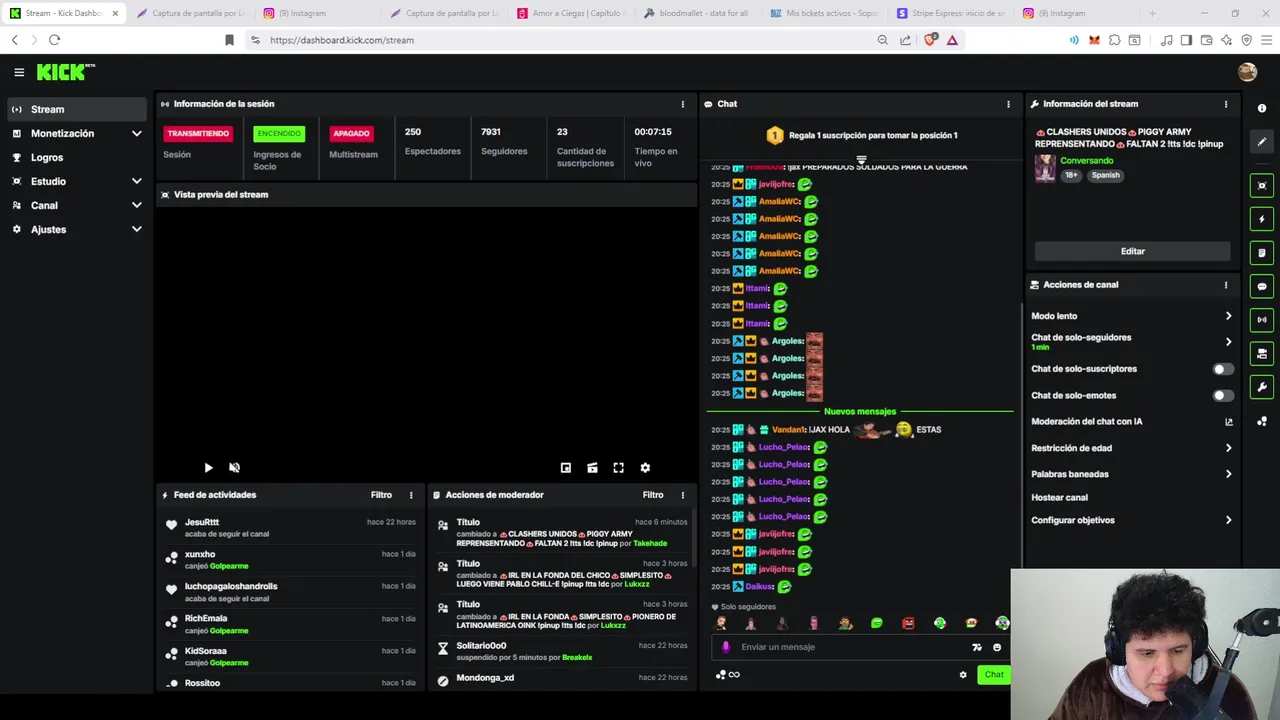Viewport: 1280px width, 720px height.
Task: Open emoji picker in chat input
Action: pyautogui.click(x=997, y=647)
